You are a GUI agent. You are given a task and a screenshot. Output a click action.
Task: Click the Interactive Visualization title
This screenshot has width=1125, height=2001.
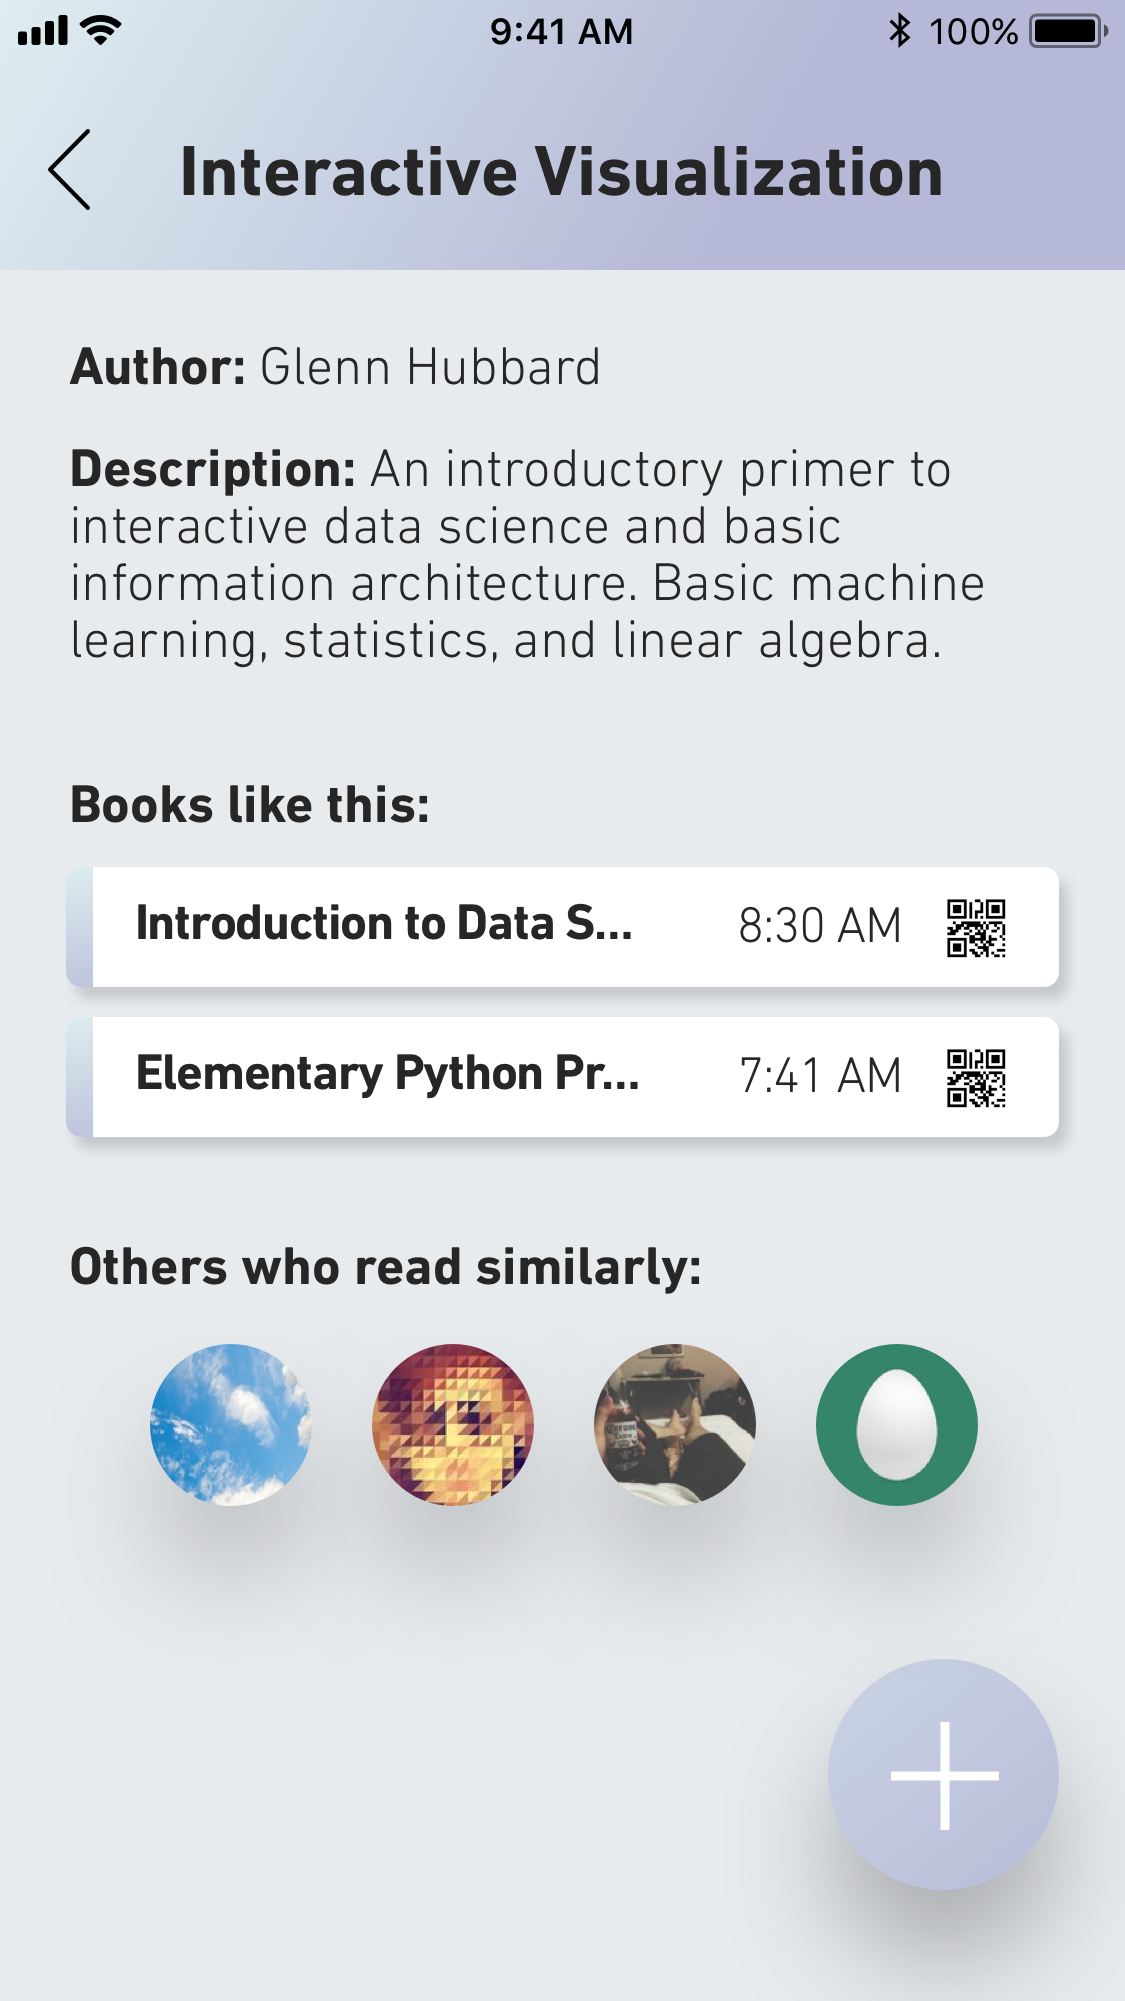[561, 172]
